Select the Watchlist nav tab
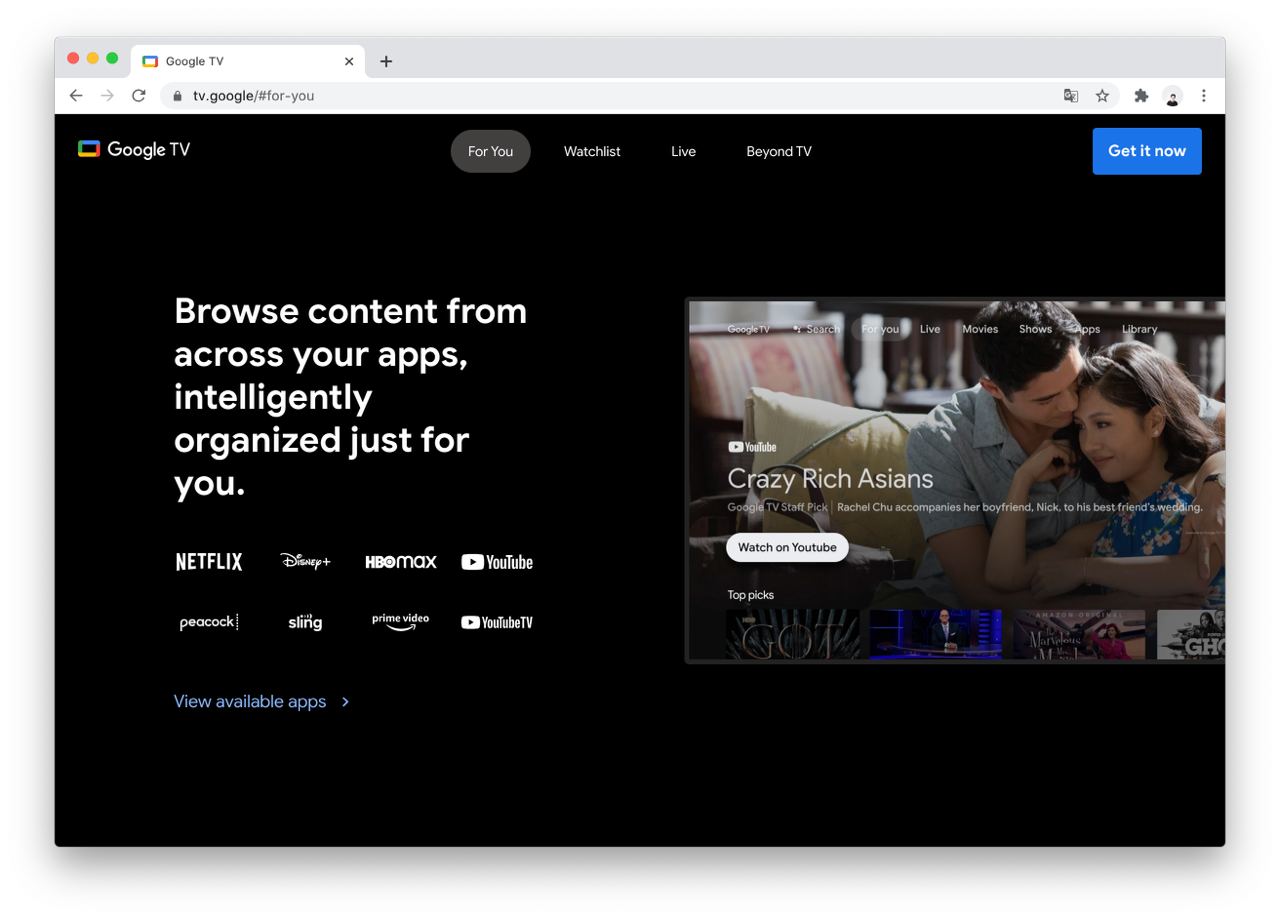This screenshot has width=1280, height=919. (x=592, y=151)
